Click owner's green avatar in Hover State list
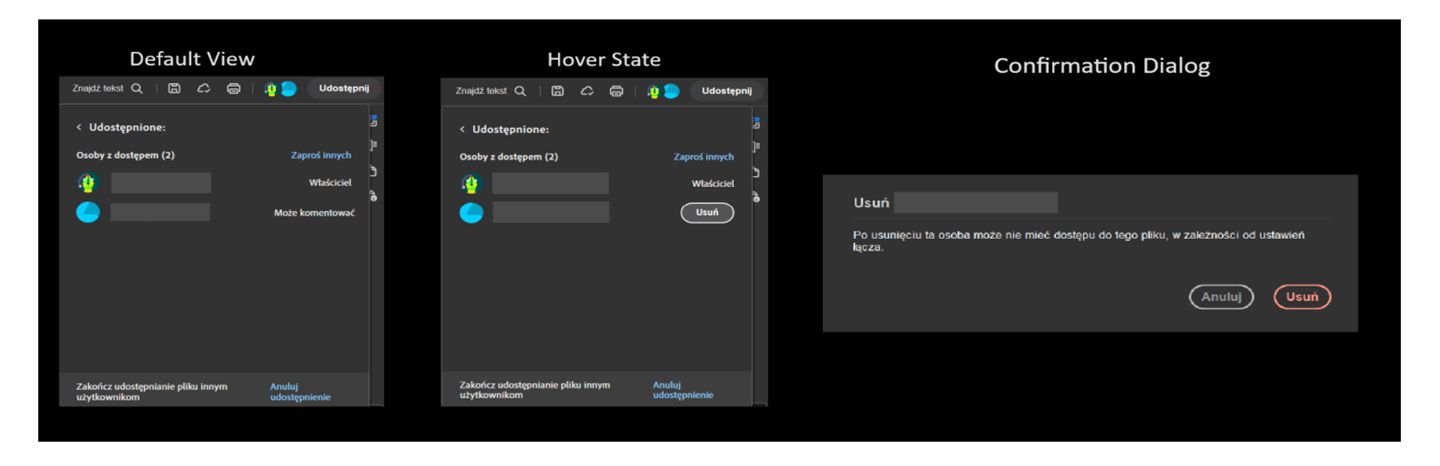Viewport: 1440px width, 466px height. (x=471, y=183)
